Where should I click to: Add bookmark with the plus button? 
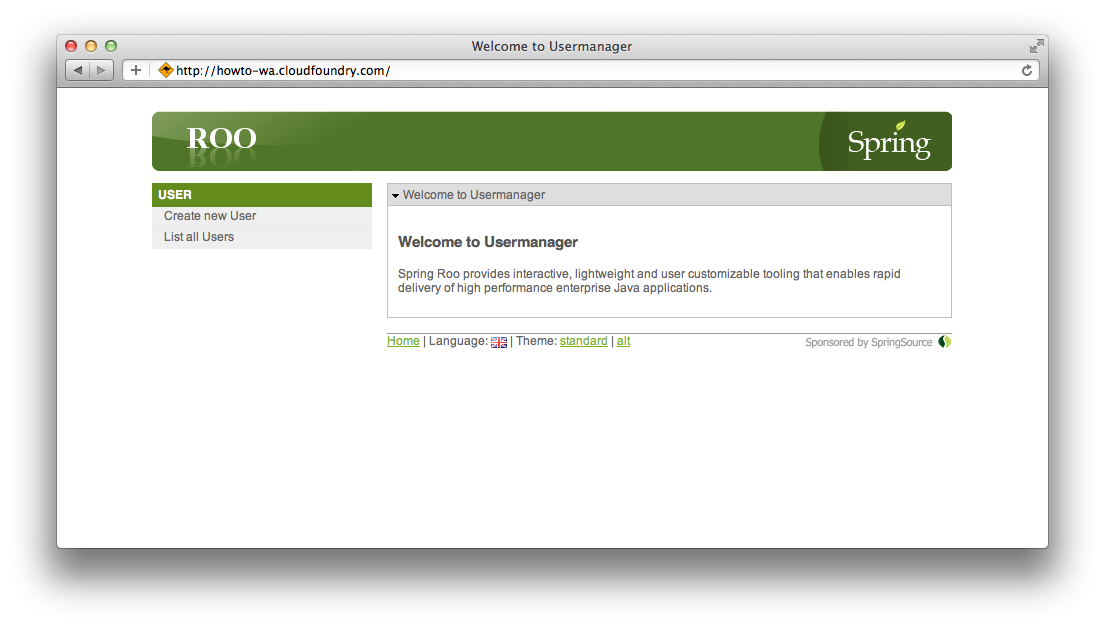pos(136,70)
